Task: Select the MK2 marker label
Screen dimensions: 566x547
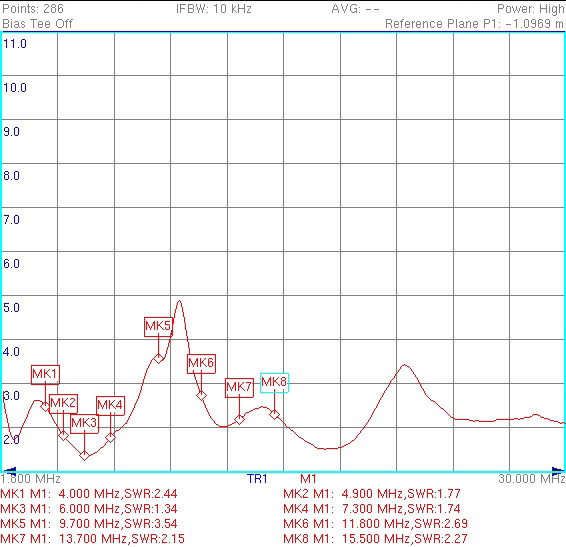Action: (63, 404)
